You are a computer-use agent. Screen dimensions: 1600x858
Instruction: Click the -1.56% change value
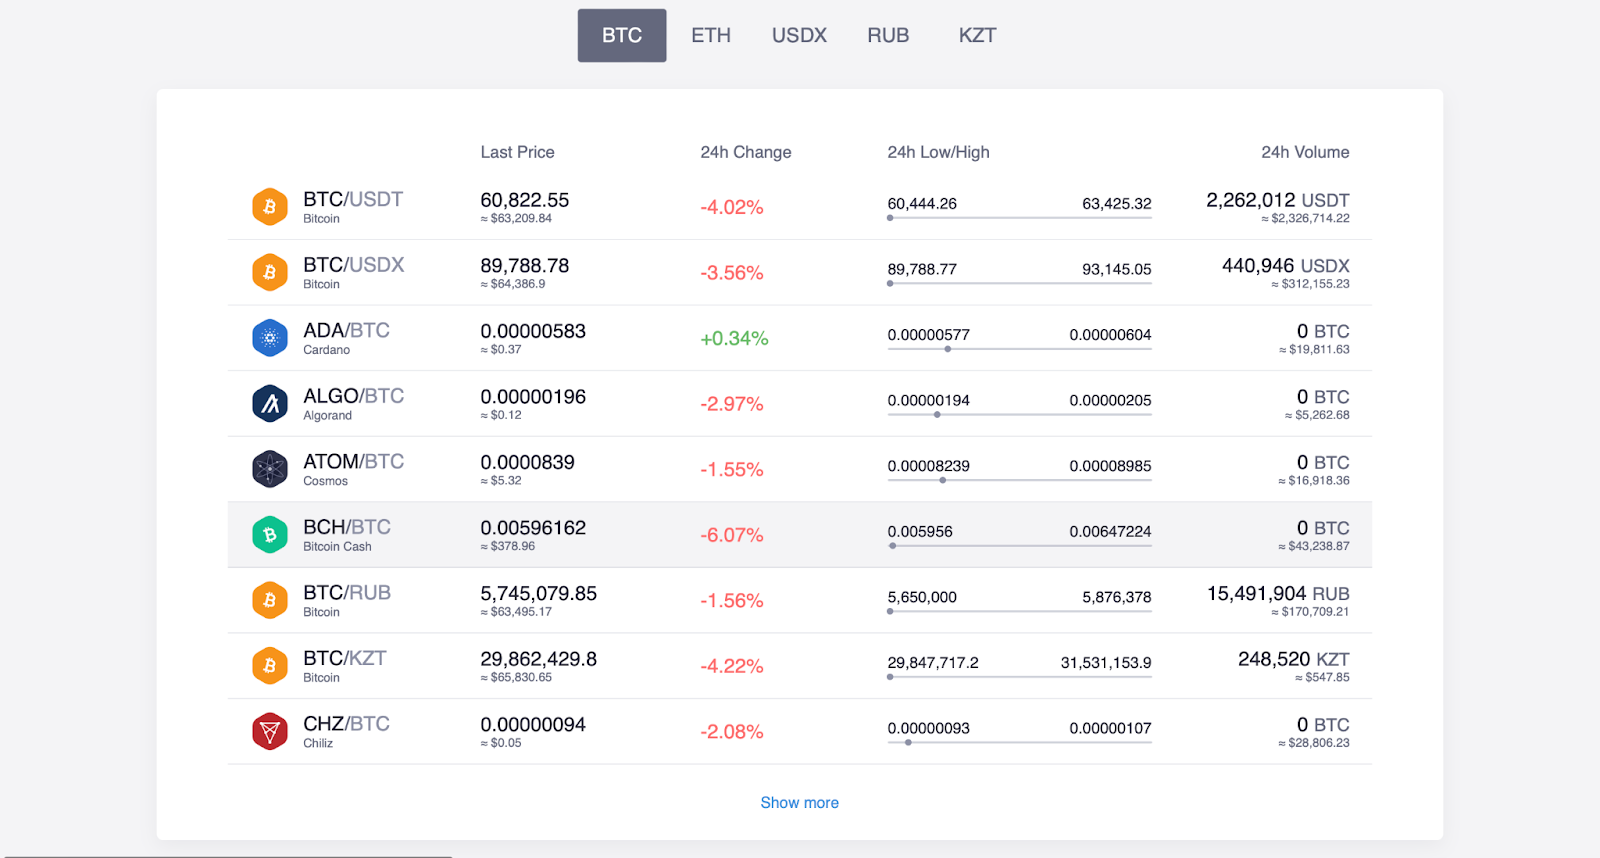pos(732,600)
